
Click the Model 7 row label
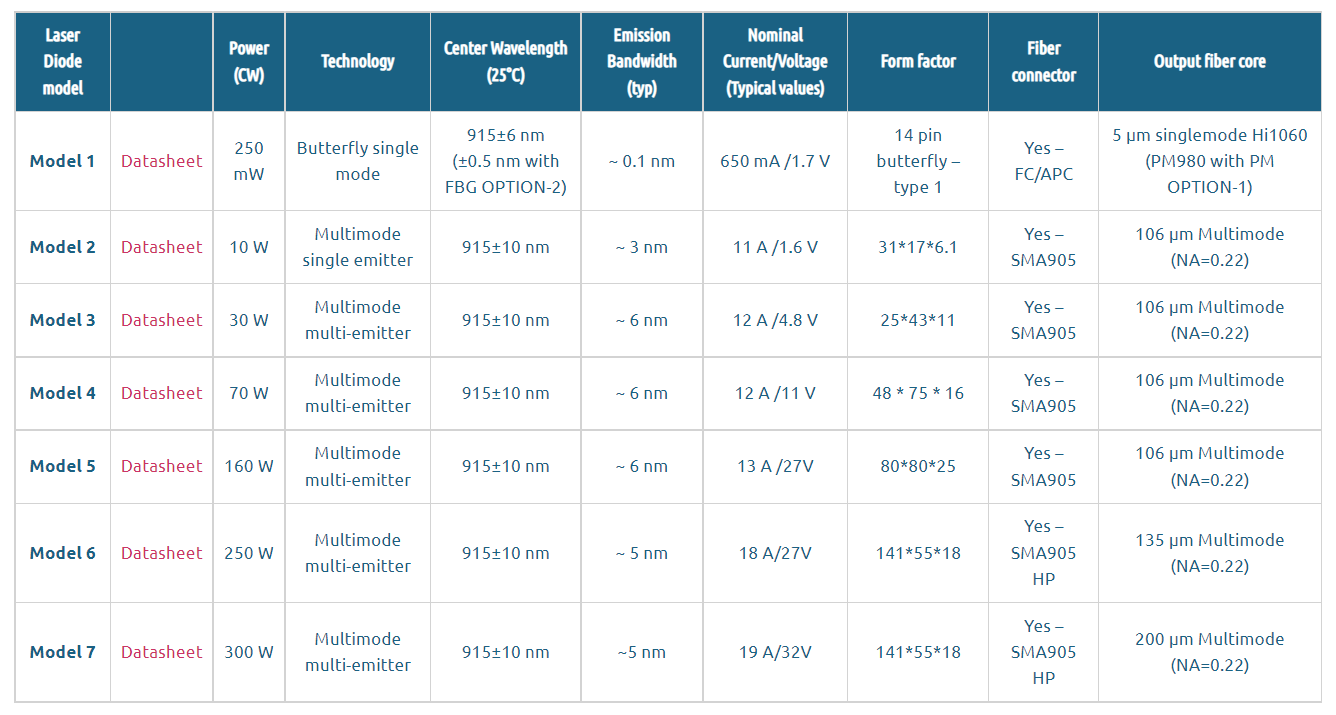tap(63, 652)
